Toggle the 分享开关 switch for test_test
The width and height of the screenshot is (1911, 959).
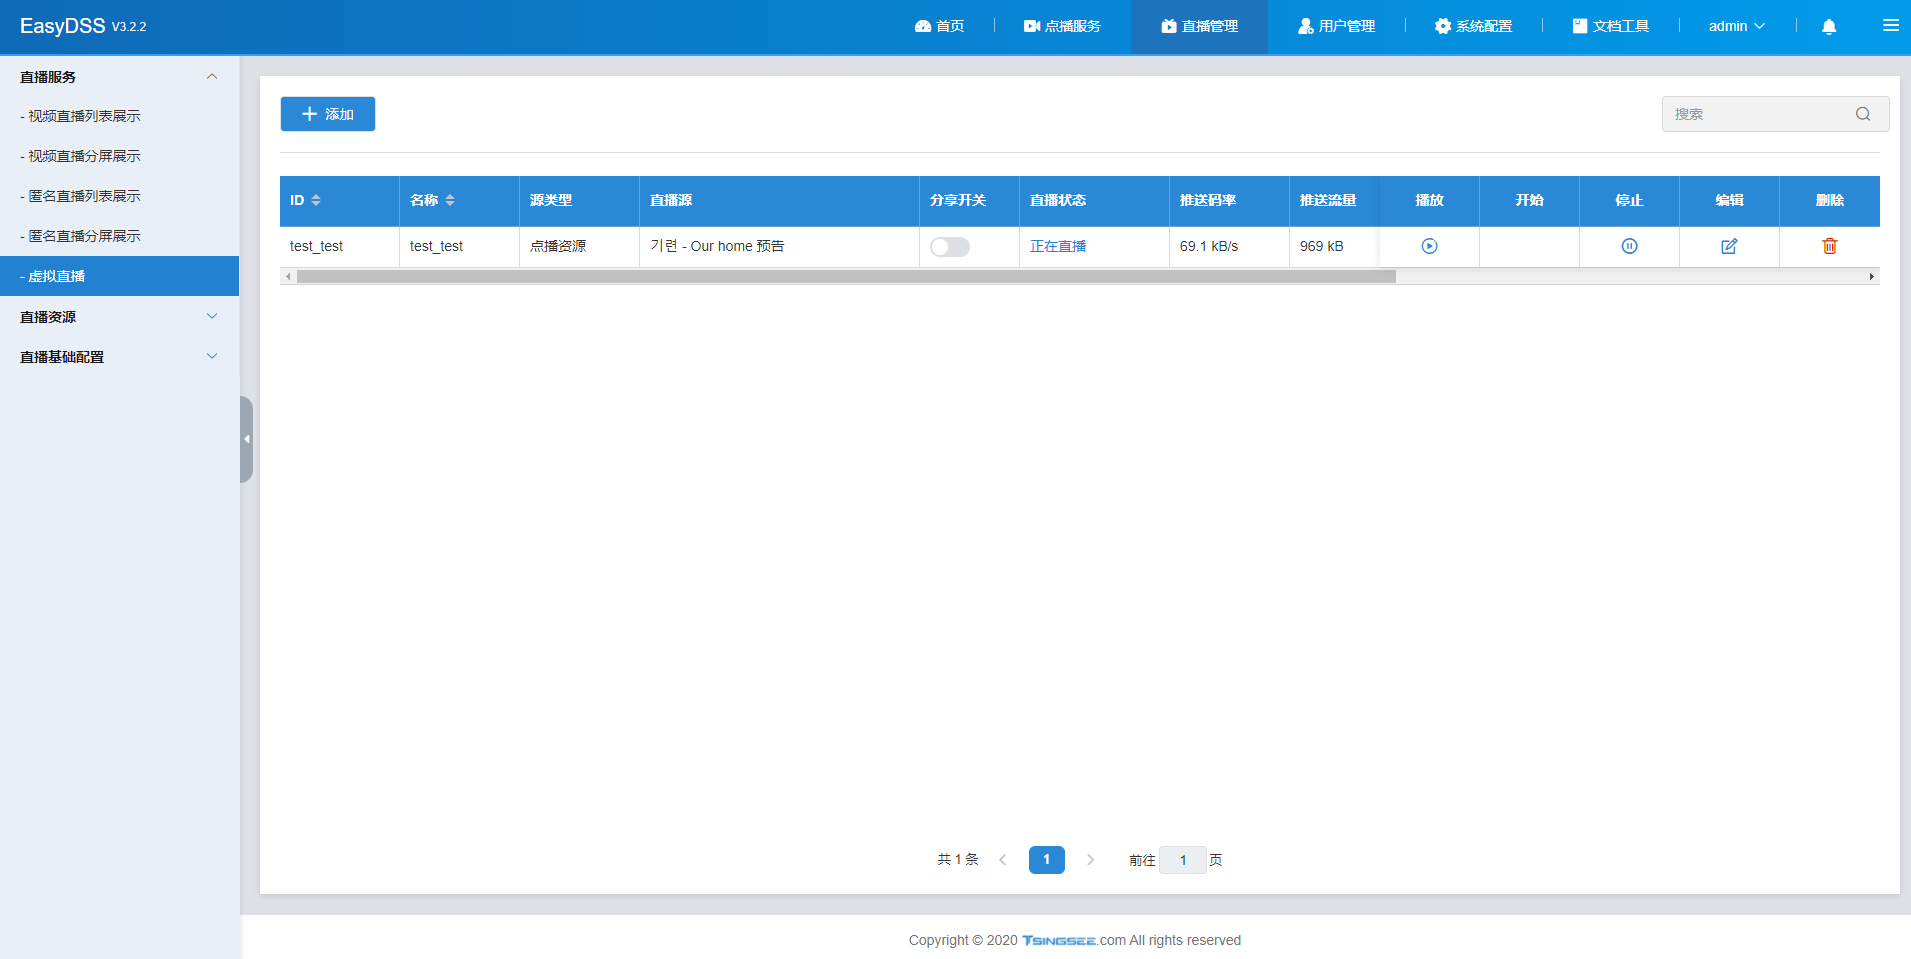tap(950, 247)
